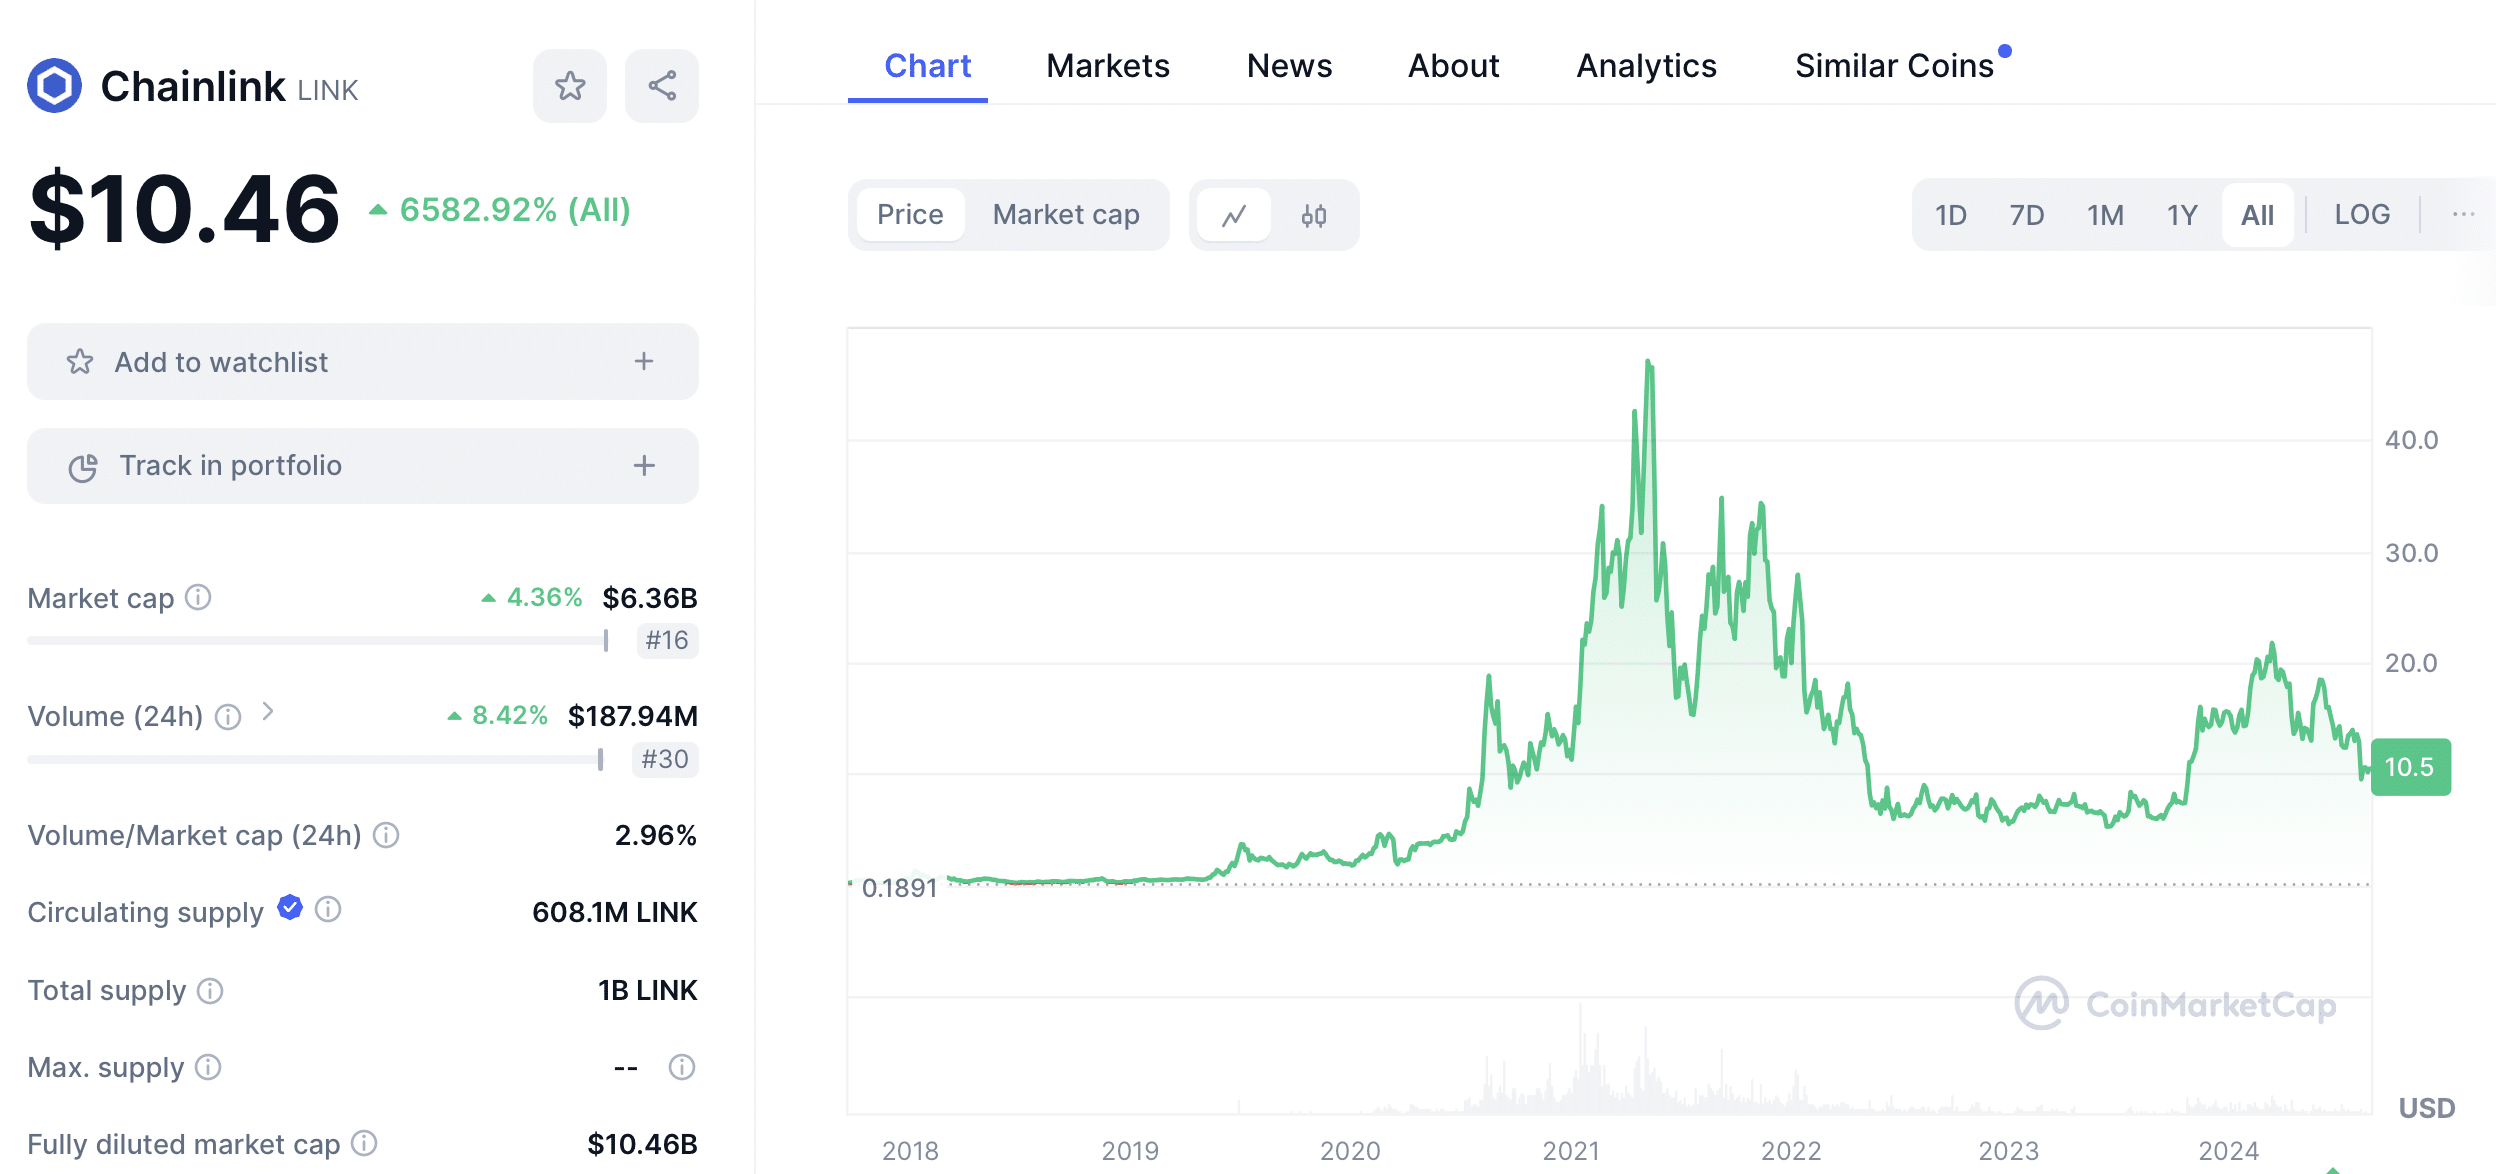Open the Analytics tab
This screenshot has width=2496, height=1174.
coord(1646,66)
